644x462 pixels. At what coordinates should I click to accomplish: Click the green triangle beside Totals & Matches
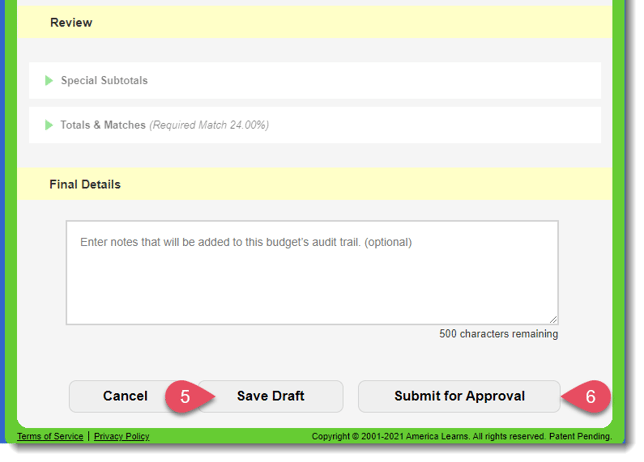49,125
